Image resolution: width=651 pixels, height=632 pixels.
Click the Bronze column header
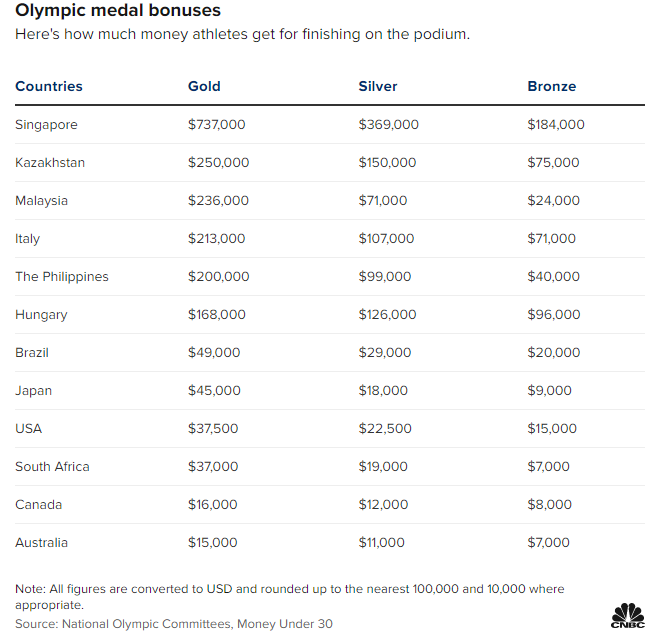coord(551,86)
